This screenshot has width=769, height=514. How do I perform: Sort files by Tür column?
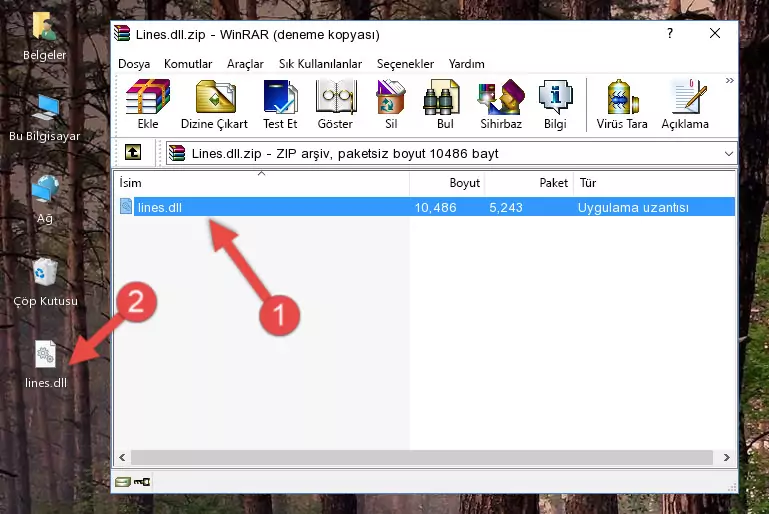(x=654, y=183)
